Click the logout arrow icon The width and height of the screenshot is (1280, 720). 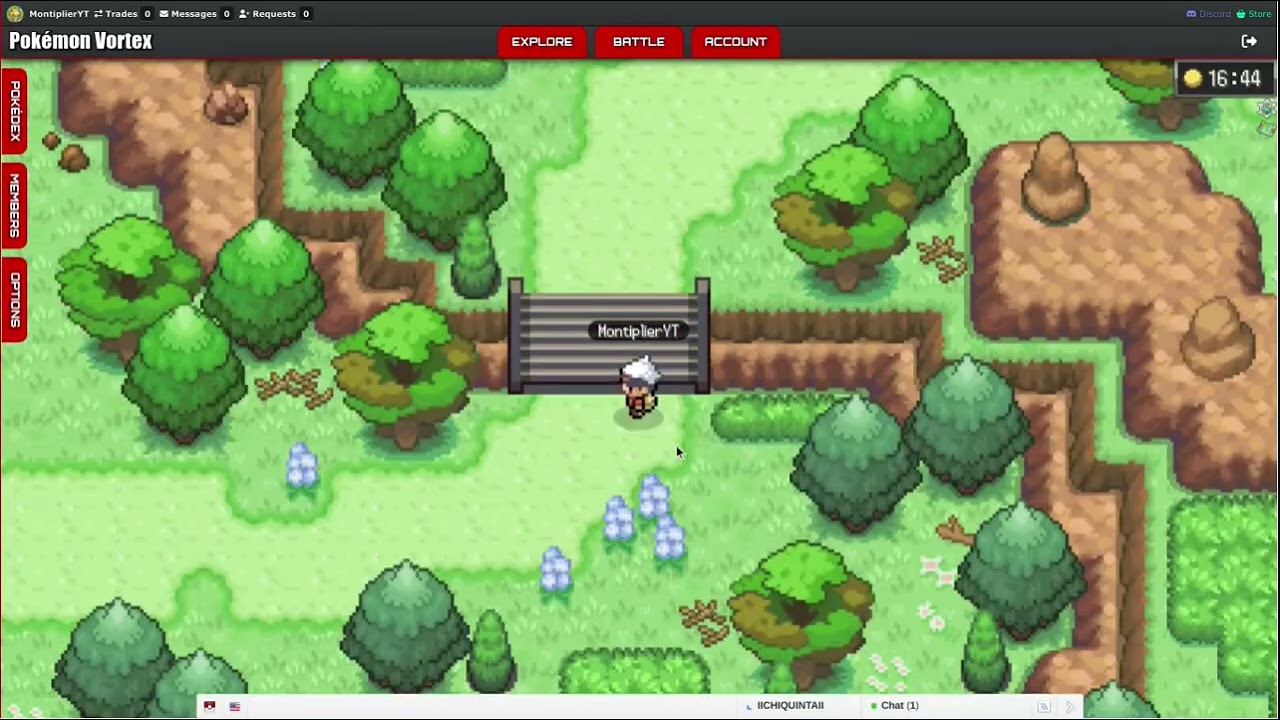coord(1249,41)
